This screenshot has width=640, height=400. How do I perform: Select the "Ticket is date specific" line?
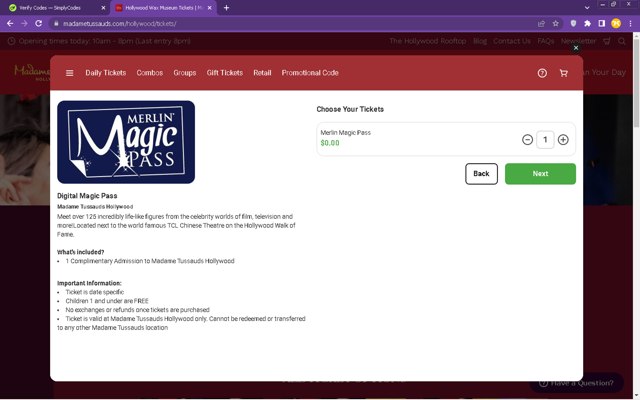pos(95,292)
